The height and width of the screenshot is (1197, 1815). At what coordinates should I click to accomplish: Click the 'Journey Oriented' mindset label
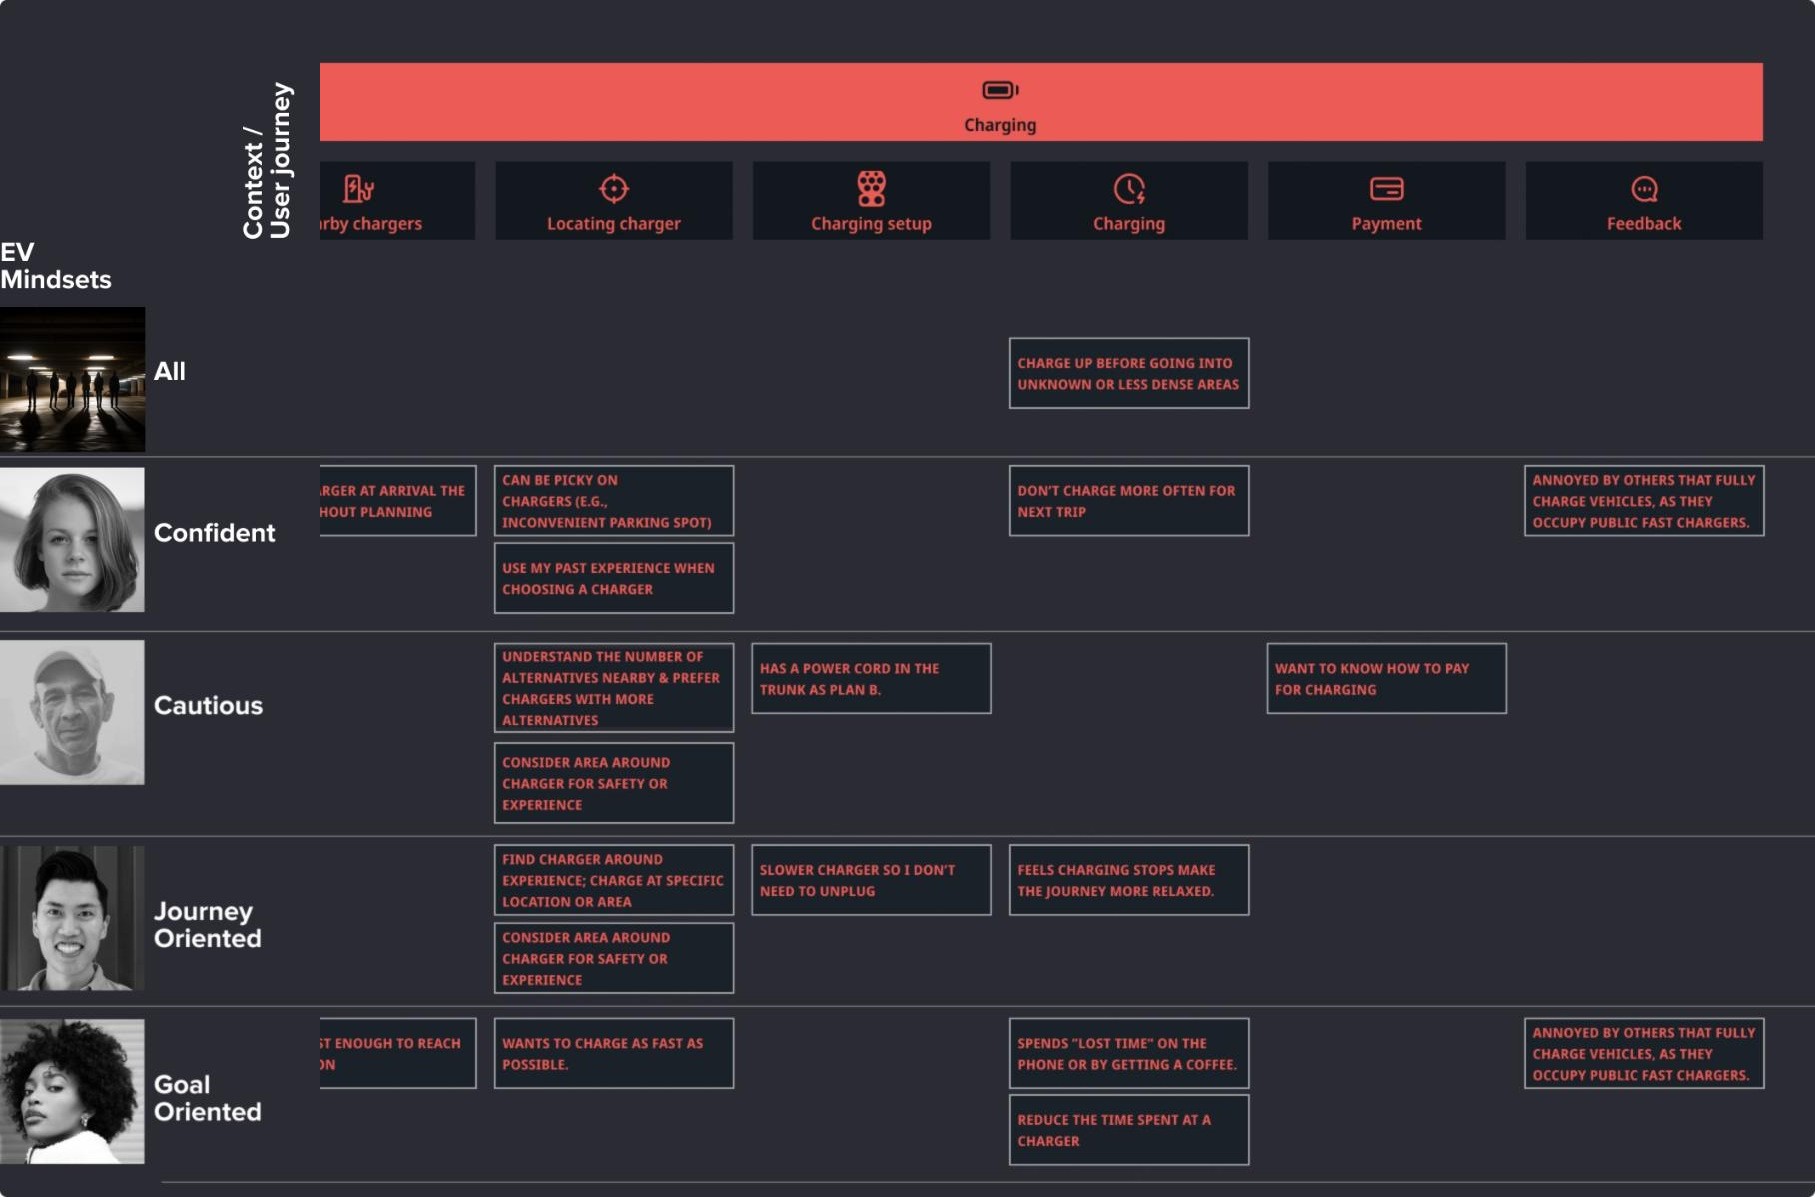[x=207, y=924]
